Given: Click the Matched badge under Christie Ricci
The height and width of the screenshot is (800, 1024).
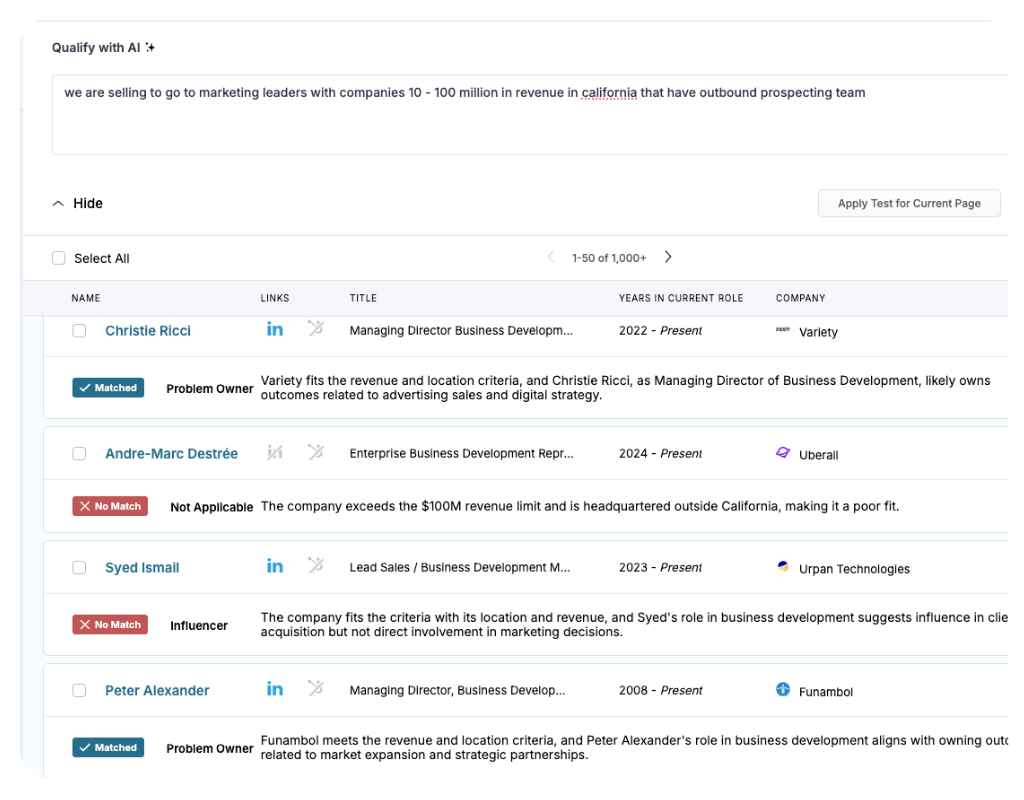Looking at the screenshot, I should click(108, 388).
